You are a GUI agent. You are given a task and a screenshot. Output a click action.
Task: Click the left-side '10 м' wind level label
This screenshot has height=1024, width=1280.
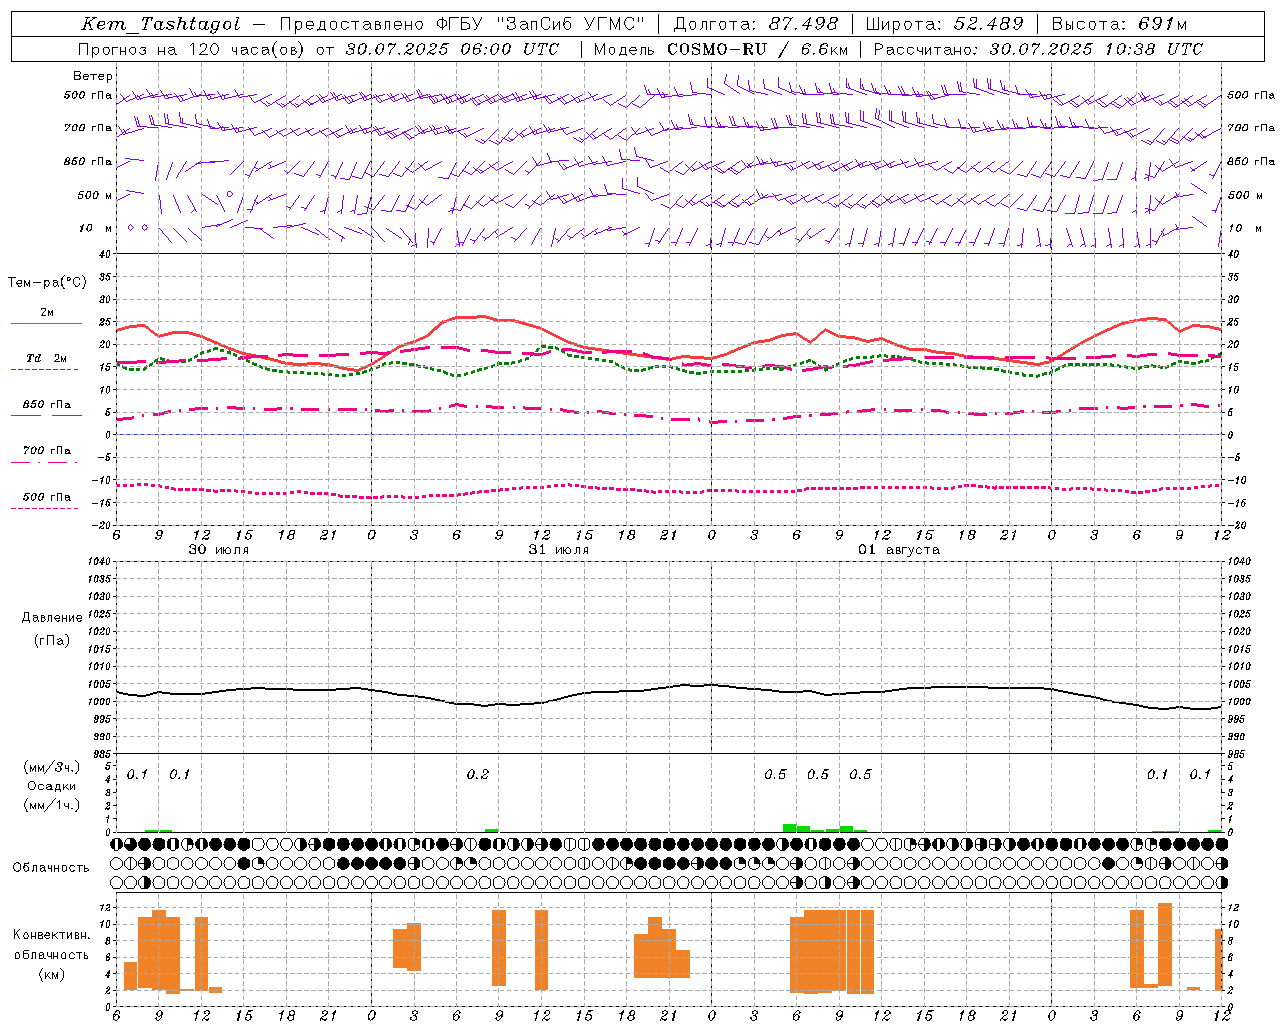96,228
